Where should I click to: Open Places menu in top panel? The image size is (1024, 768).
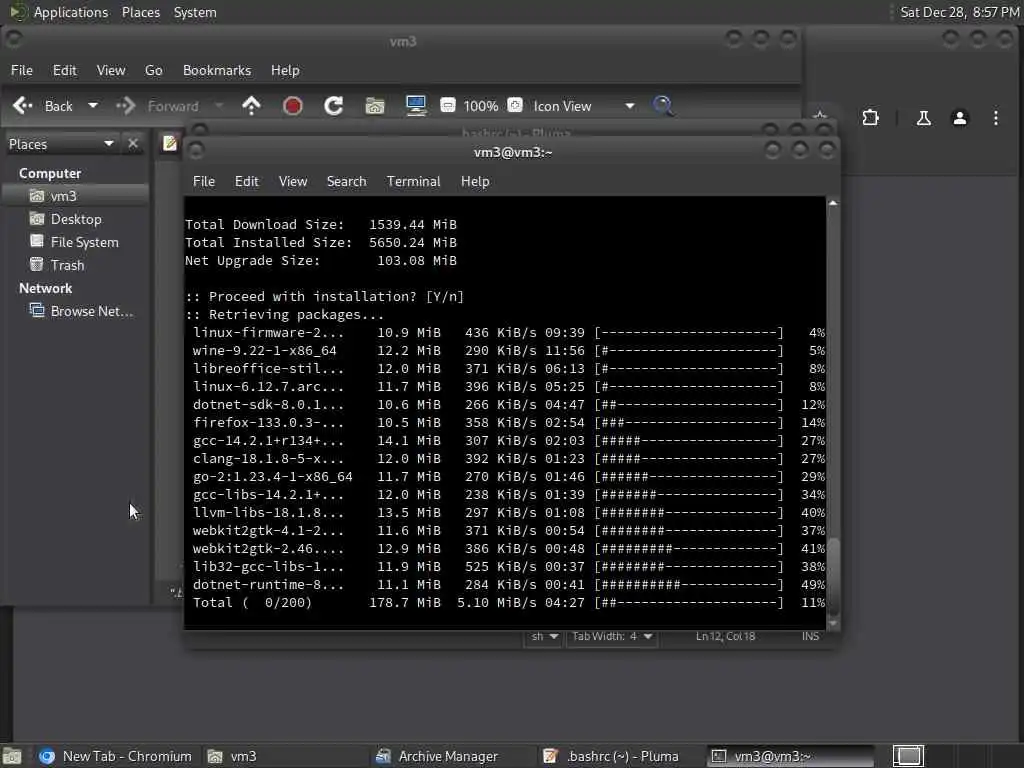[141, 12]
